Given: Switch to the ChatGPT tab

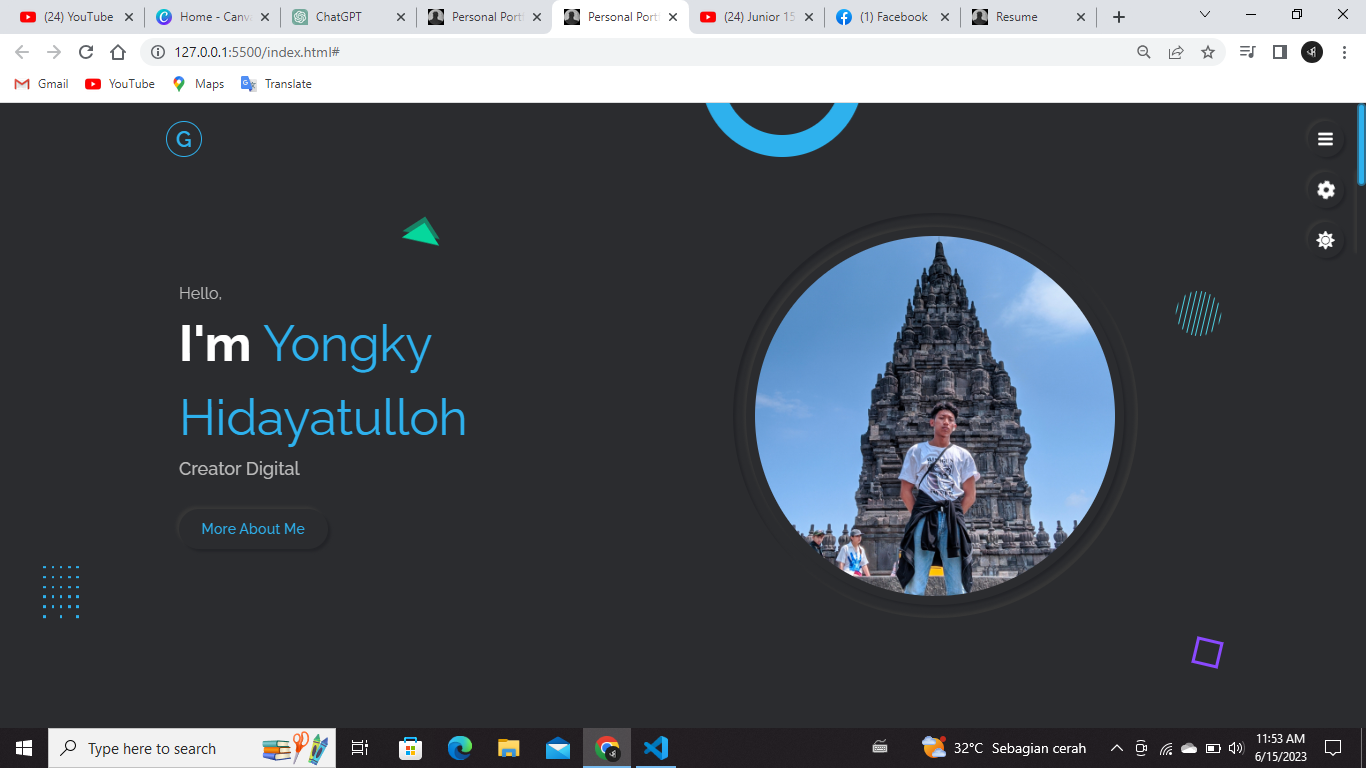Looking at the screenshot, I should 340,16.
